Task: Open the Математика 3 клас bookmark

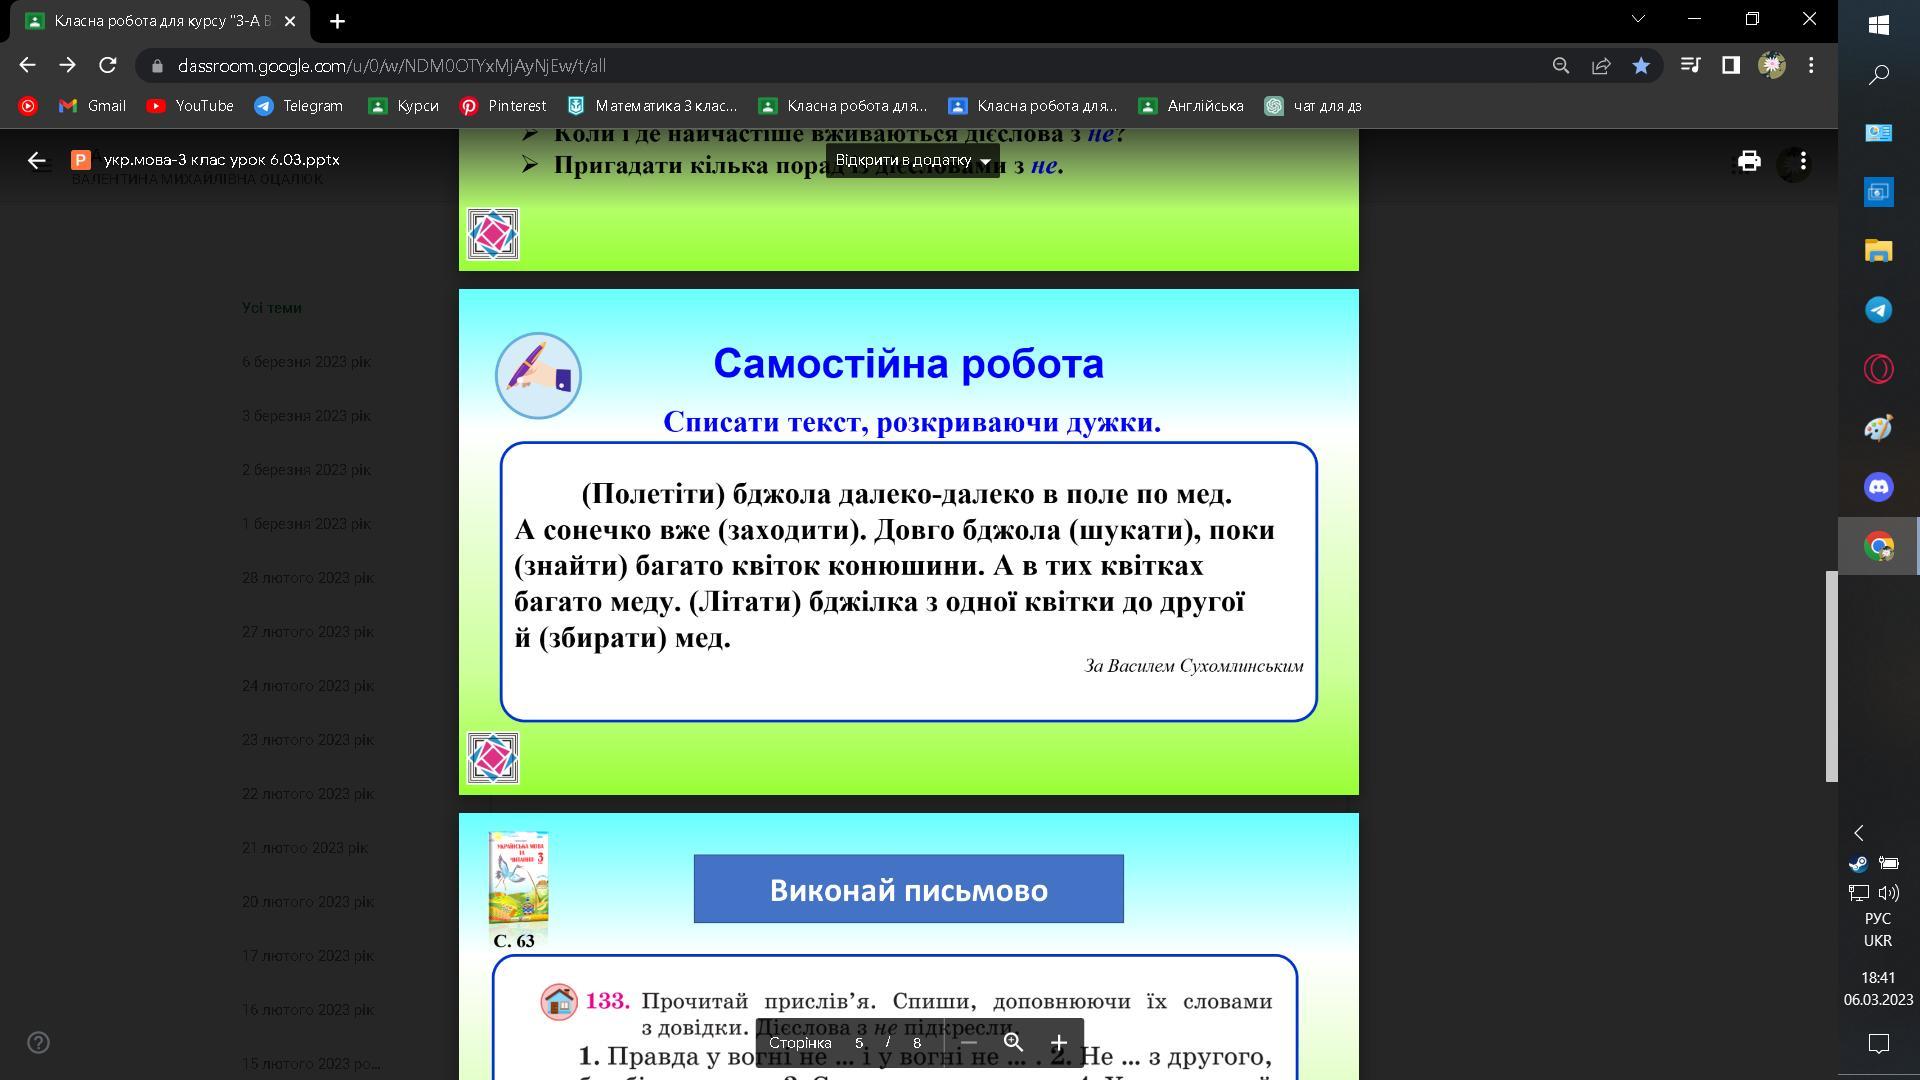Action: [x=652, y=106]
